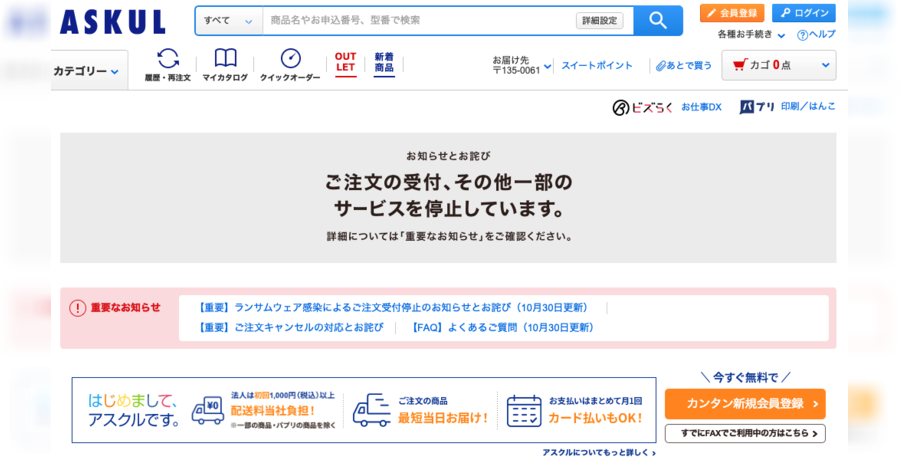Image resolution: width=900 pixels, height=473 pixels.
Task: Open 履歴・再注文 reorder history icon
Action: click(167, 64)
